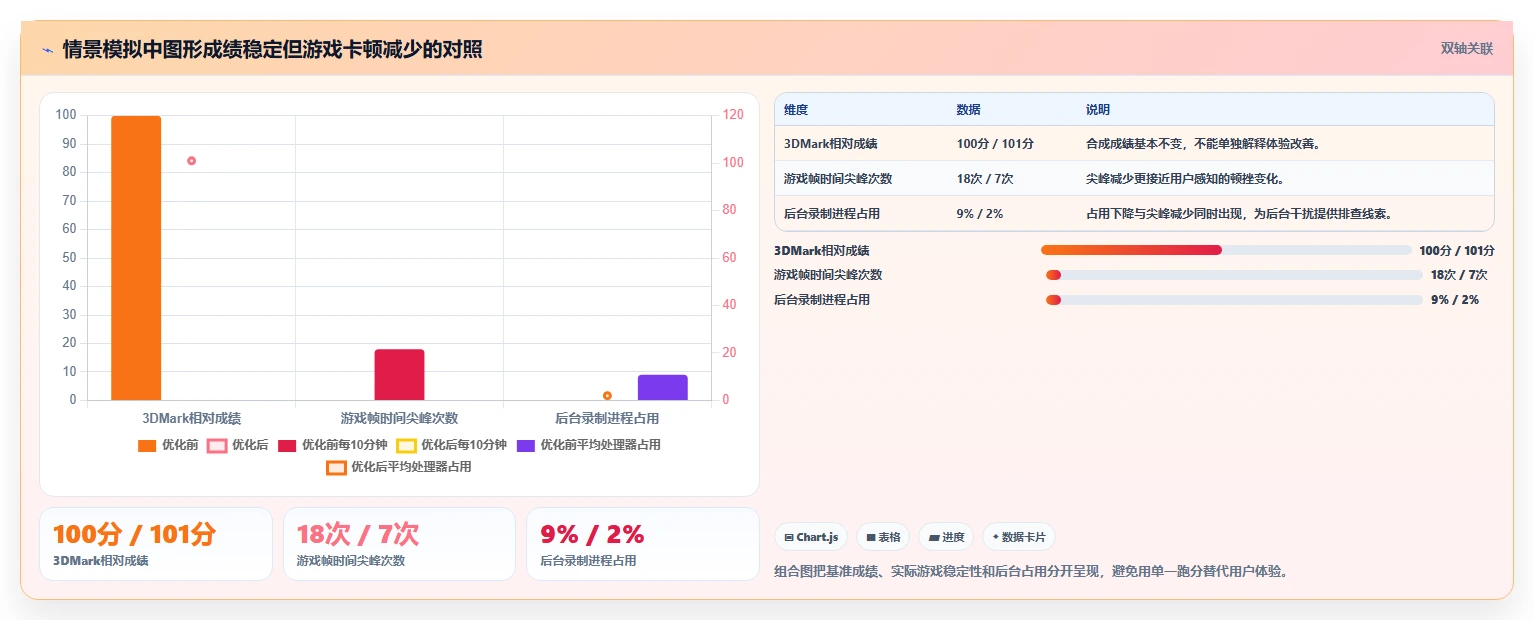The image size is (1534, 620).
Task: Select the Chart.js chip
Action: tap(811, 537)
